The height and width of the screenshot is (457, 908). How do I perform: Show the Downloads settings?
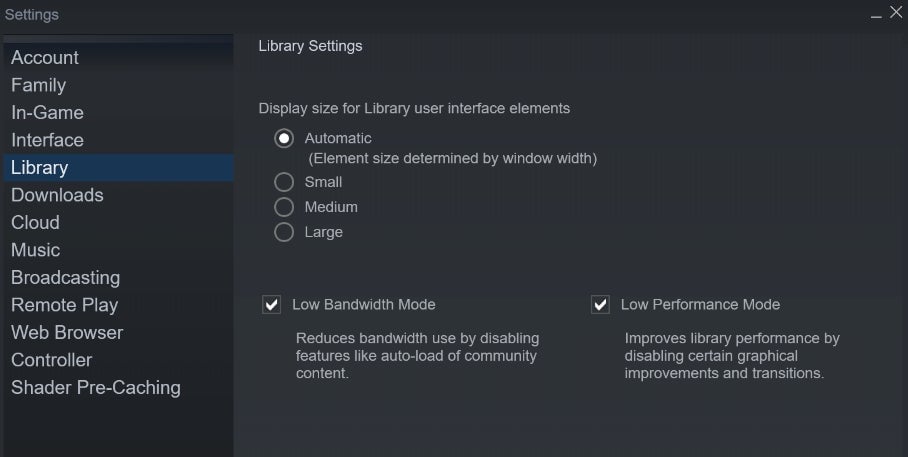click(x=57, y=195)
